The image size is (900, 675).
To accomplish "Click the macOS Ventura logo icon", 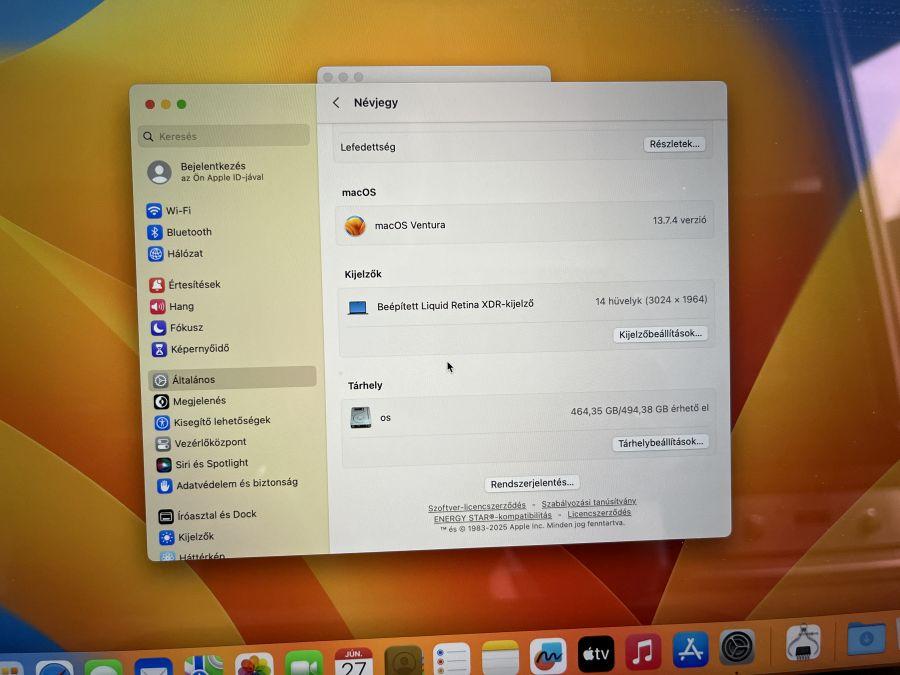I will [x=355, y=226].
